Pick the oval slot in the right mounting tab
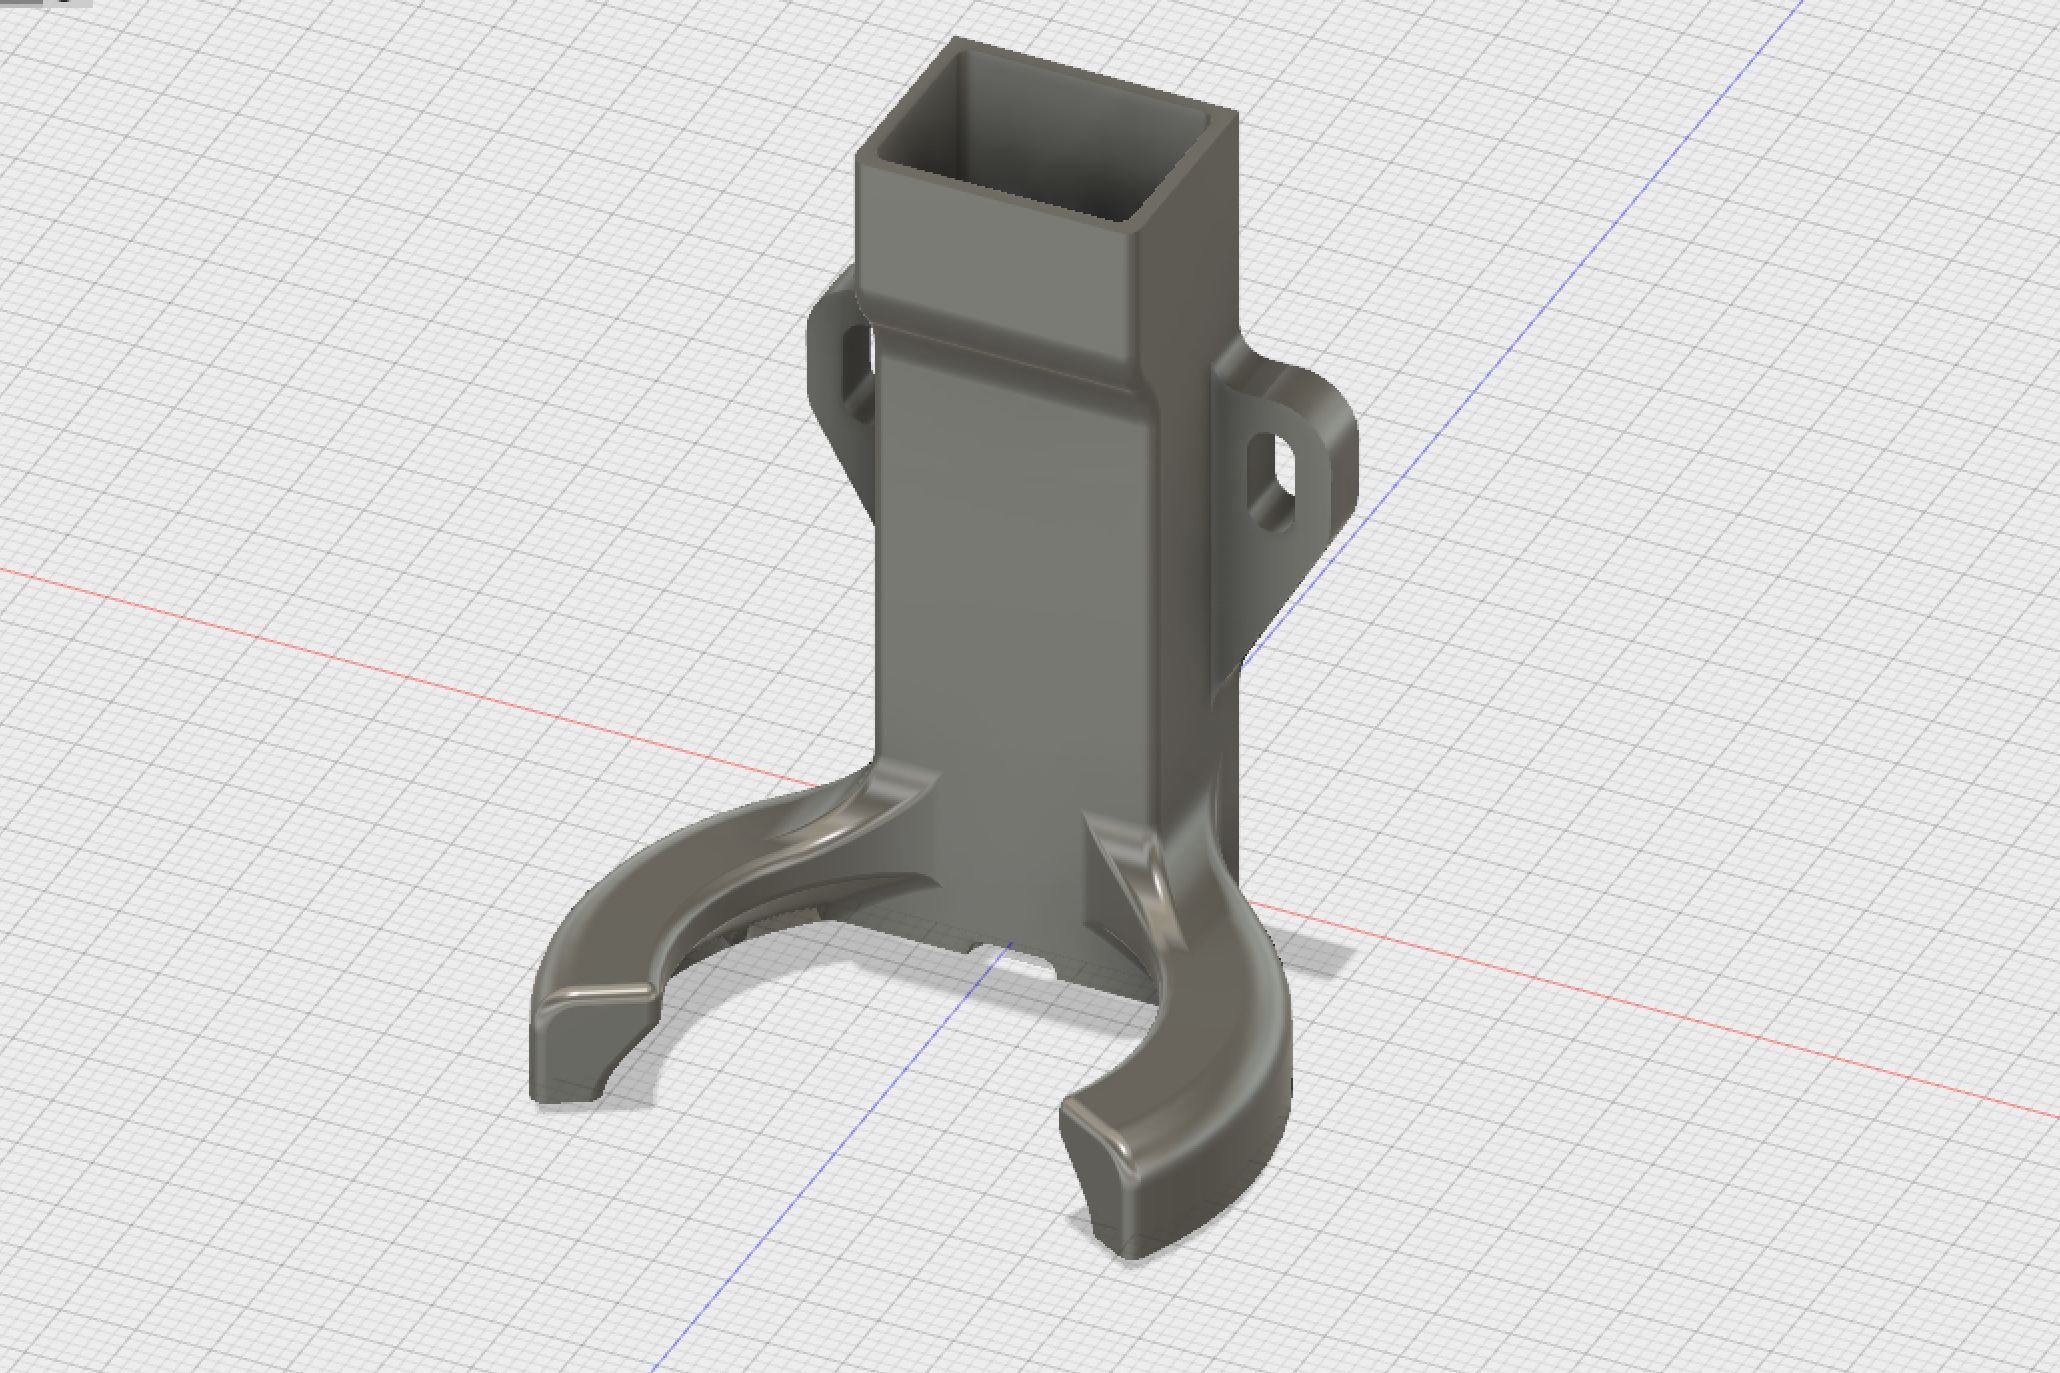Image resolution: width=2060 pixels, height=1373 pixels. click(1273, 481)
